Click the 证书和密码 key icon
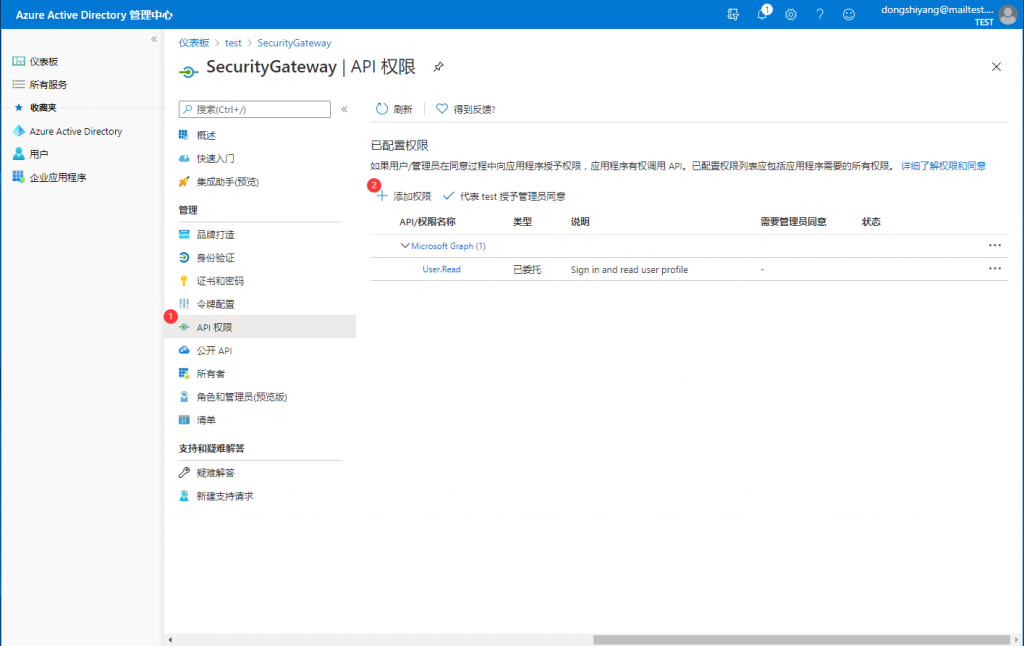 point(184,281)
